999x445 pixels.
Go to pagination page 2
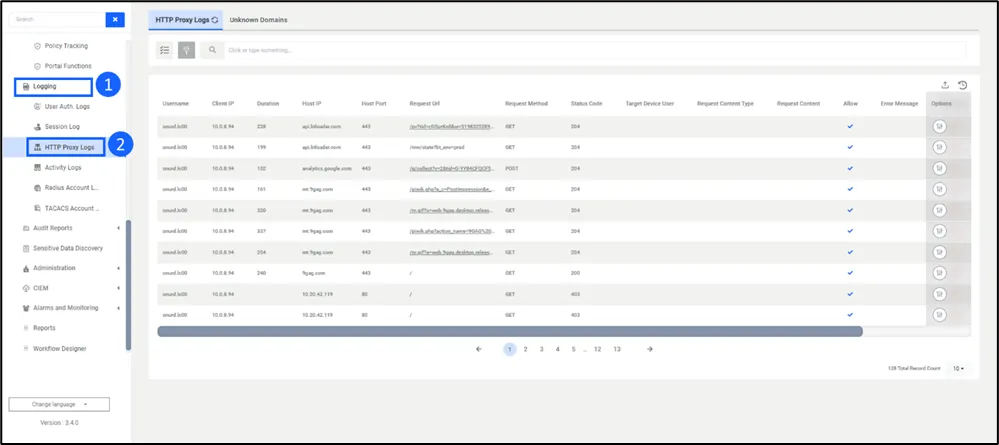526,349
